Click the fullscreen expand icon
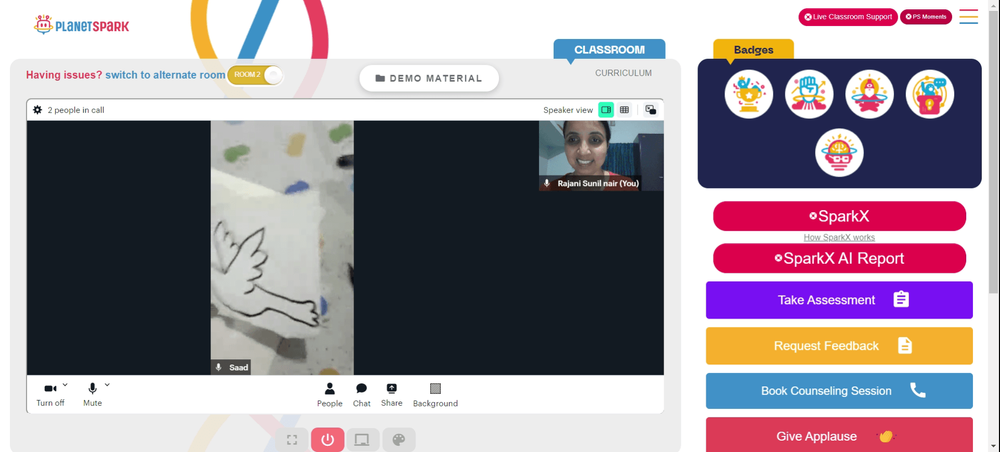Viewport: 1000px width, 452px height. coord(292,440)
